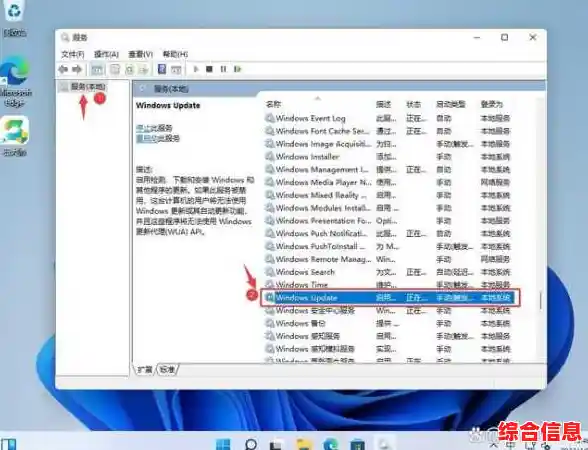The width and height of the screenshot is (588, 450).
Task: Select the Windows Media Player Network row
Action: pos(388,183)
